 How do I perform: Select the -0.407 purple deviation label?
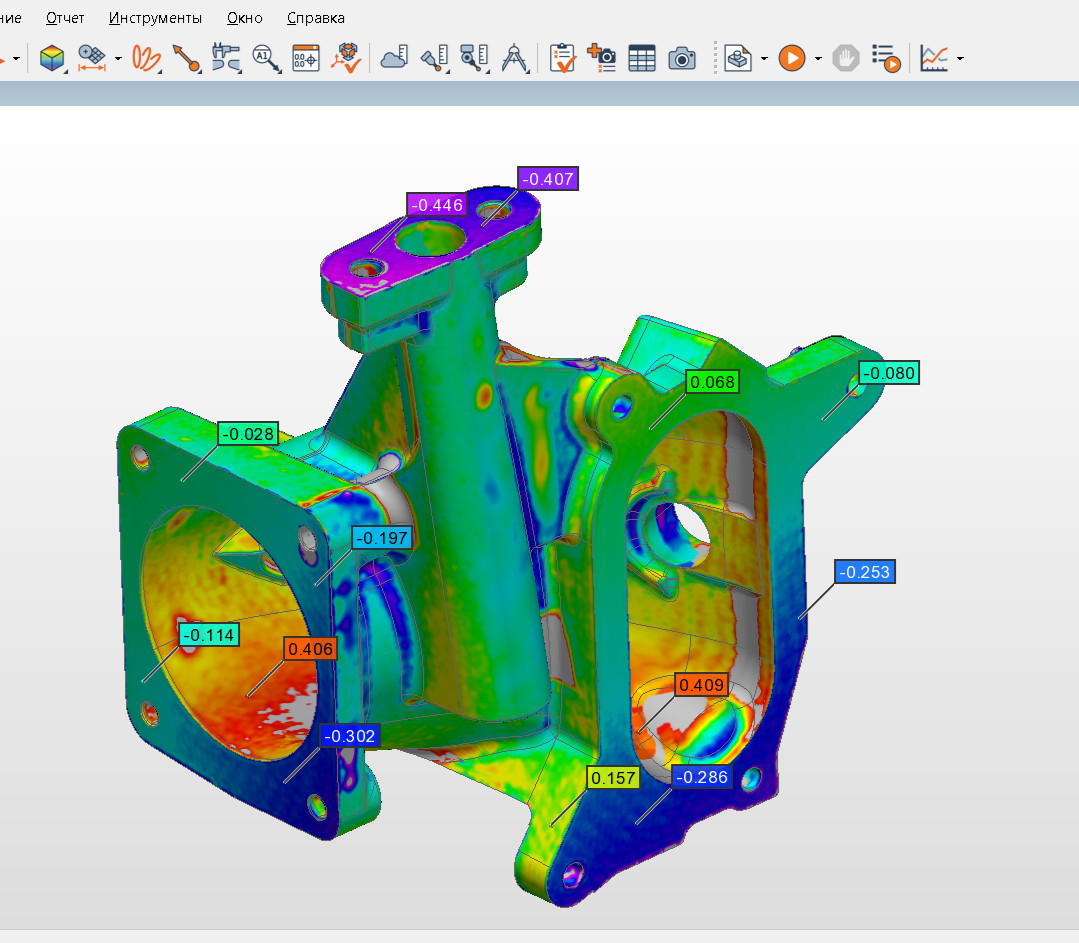coord(548,179)
